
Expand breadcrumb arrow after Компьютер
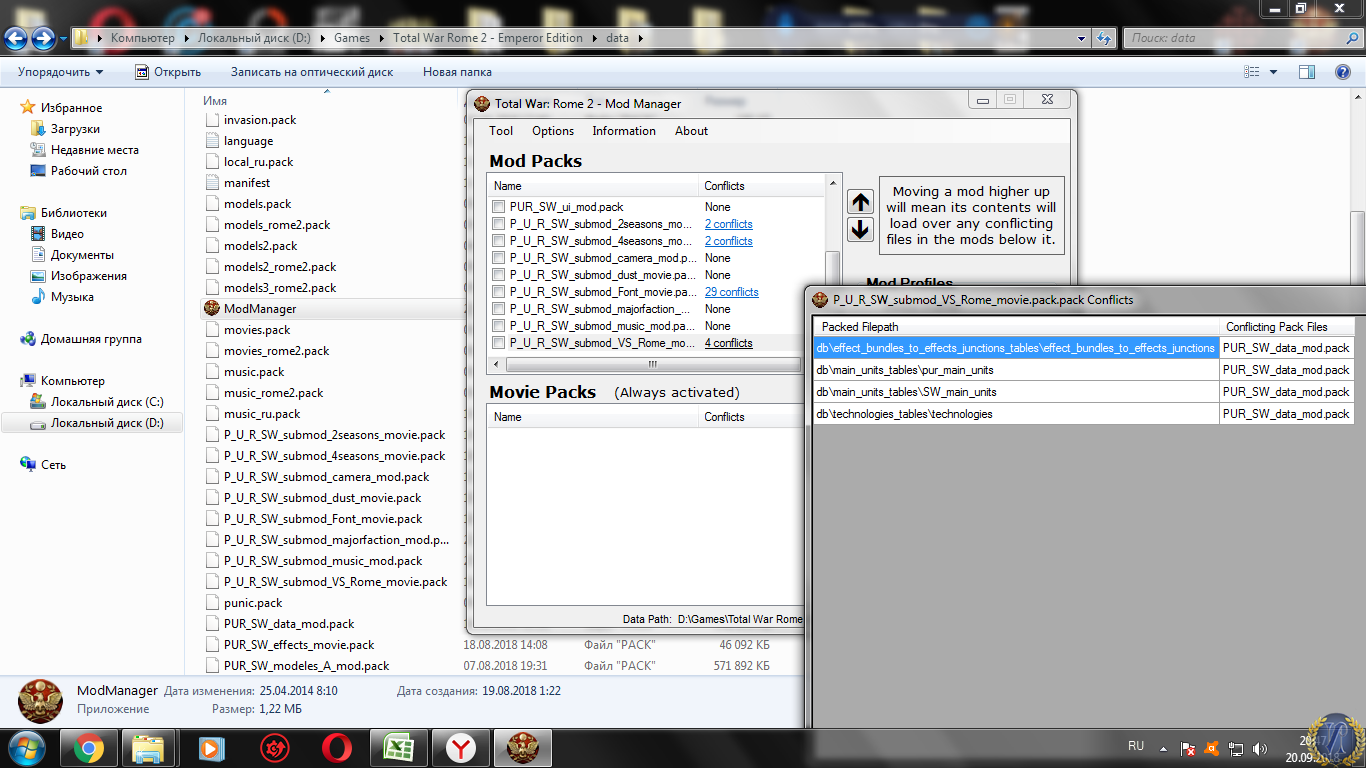coord(185,38)
